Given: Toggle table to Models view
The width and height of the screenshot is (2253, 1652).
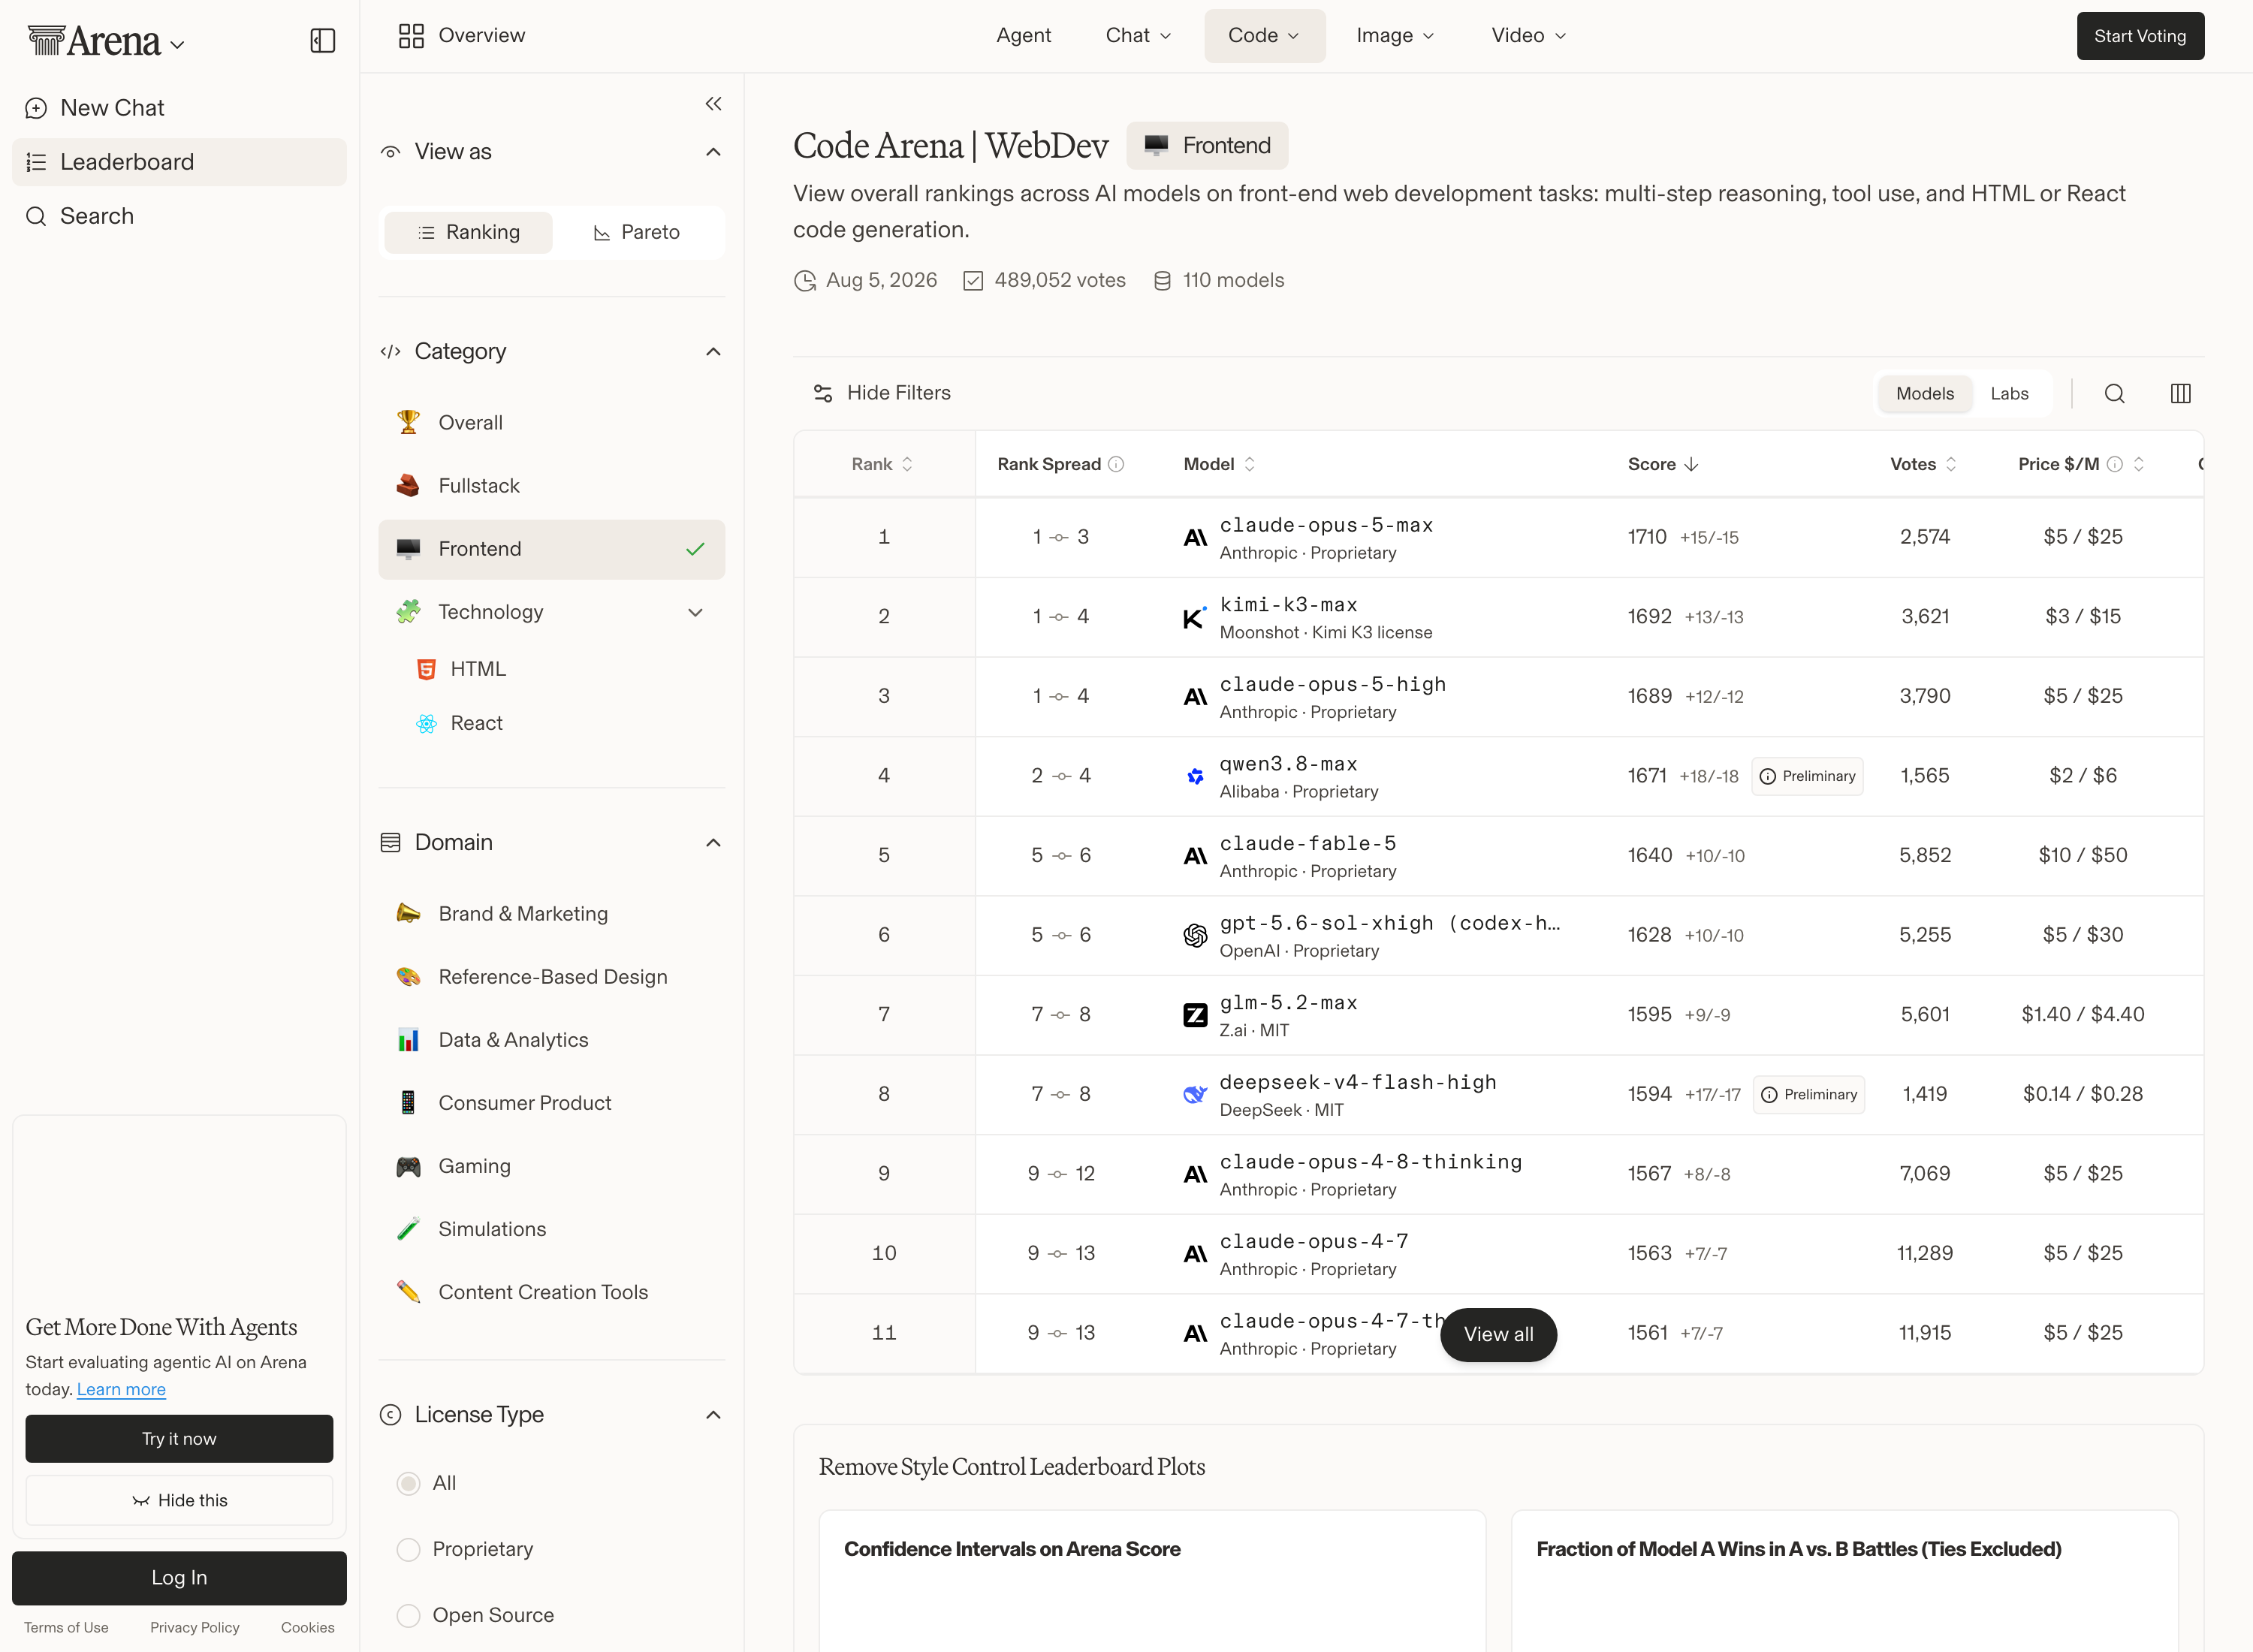Looking at the screenshot, I should (1925, 393).
